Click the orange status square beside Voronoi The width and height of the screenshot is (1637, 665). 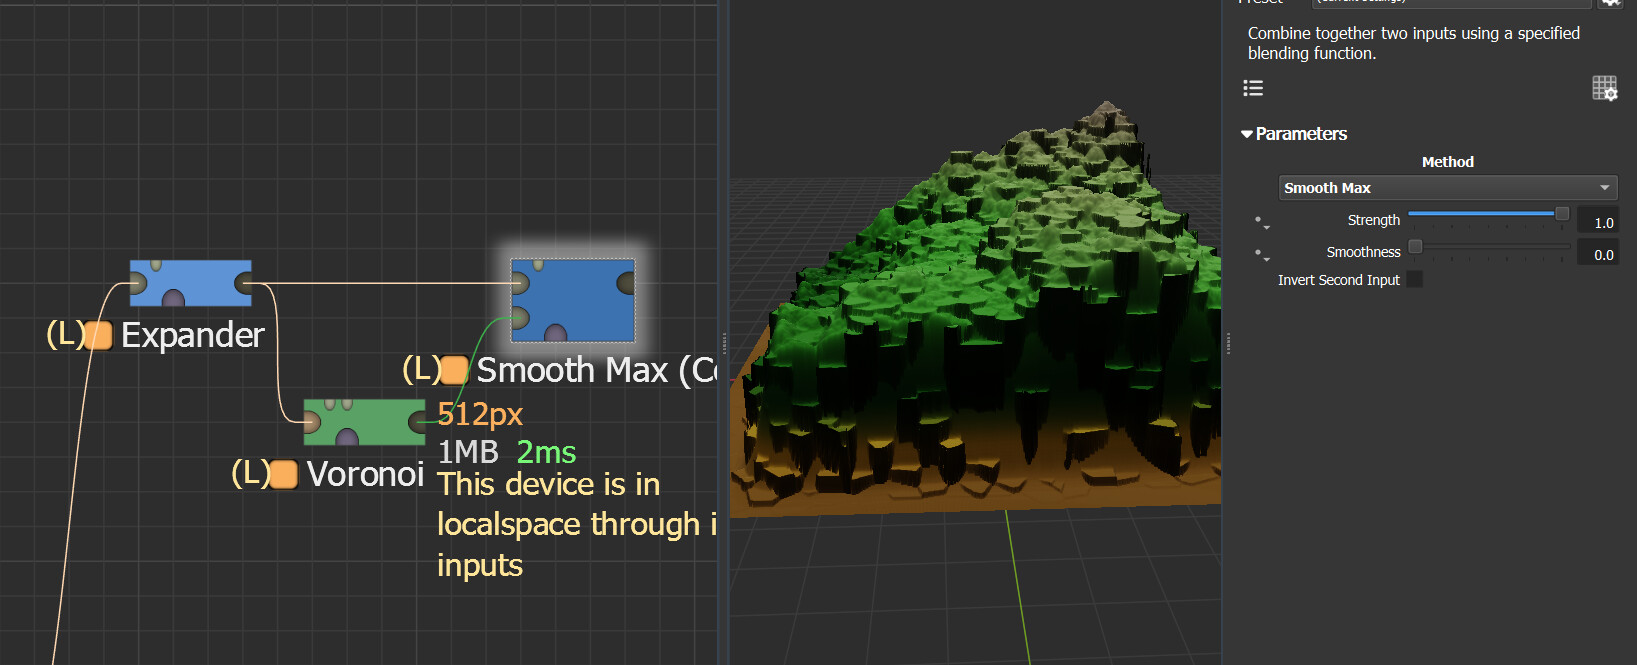[284, 474]
